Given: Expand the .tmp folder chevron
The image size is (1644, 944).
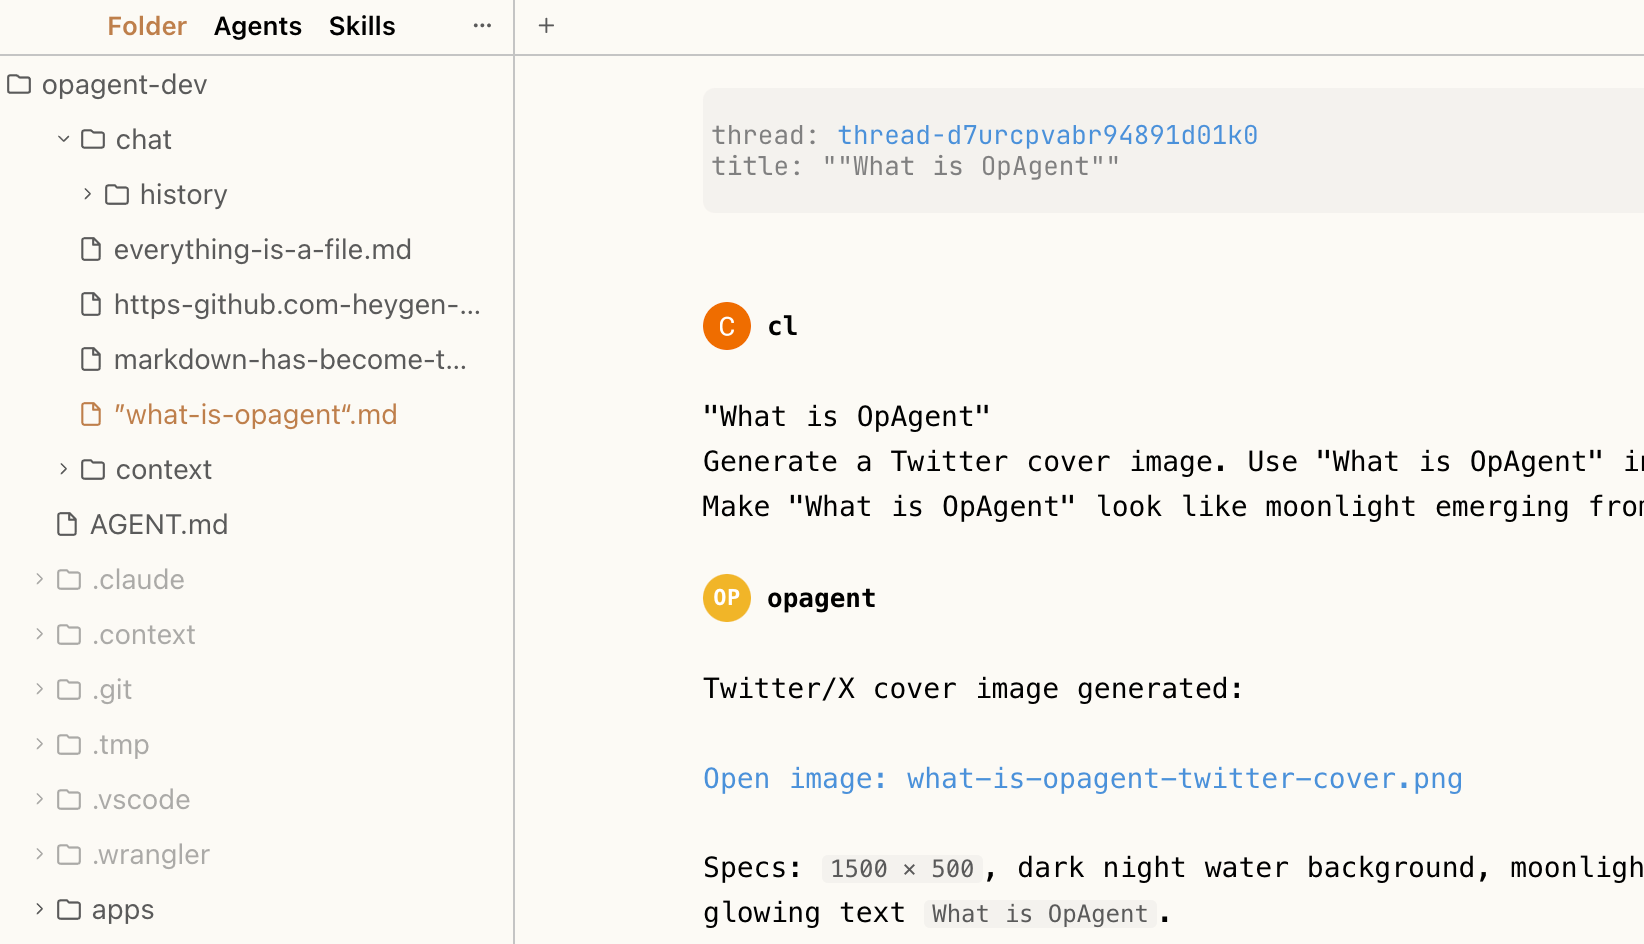Looking at the screenshot, I should point(39,744).
